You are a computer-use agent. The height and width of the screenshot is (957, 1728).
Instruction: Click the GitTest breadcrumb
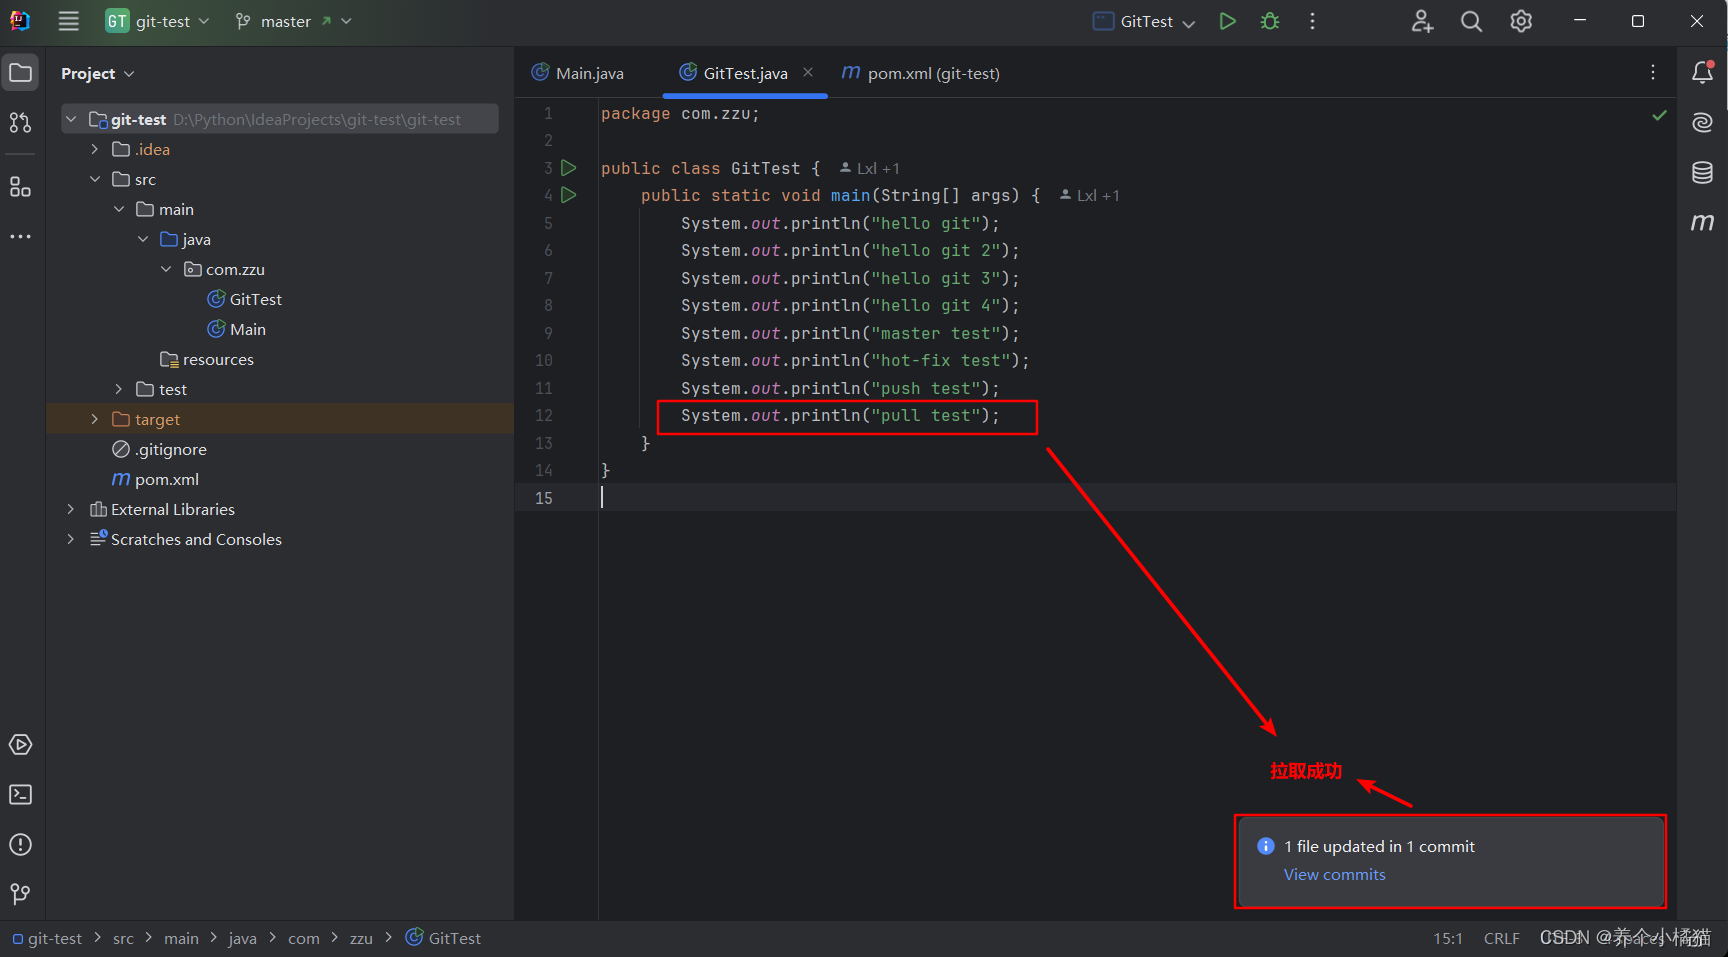[444, 938]
